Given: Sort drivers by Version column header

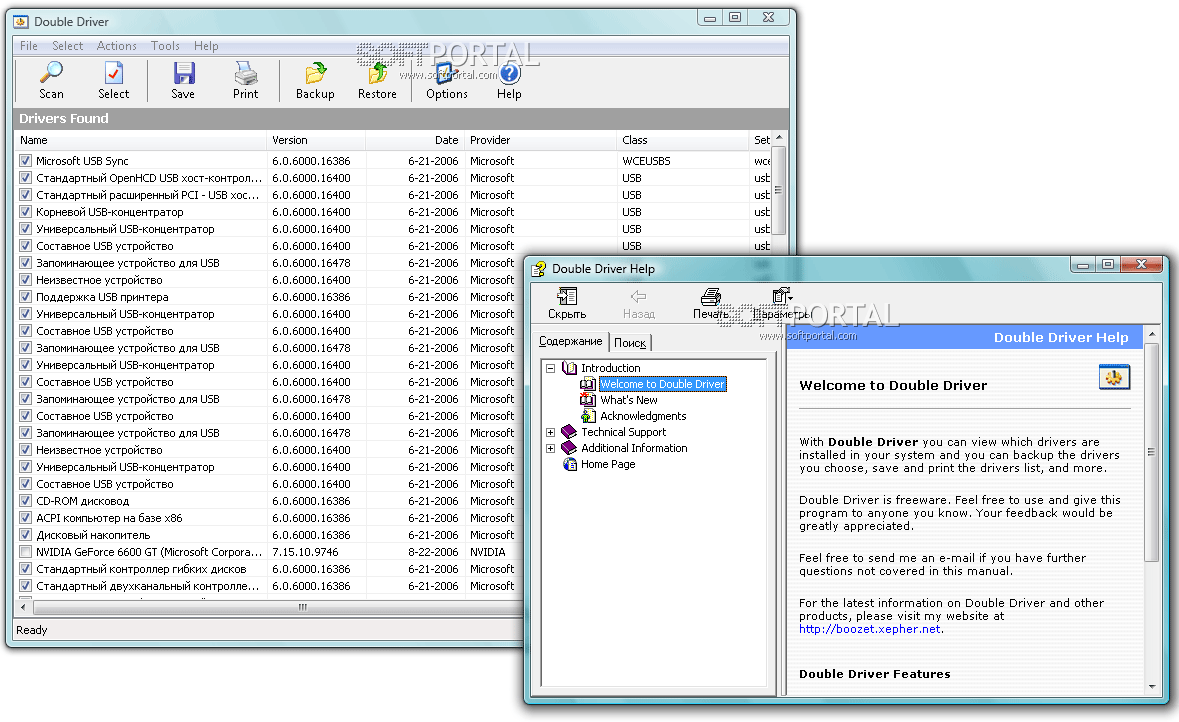Looking at the screenshot, I should coord(316,140).
